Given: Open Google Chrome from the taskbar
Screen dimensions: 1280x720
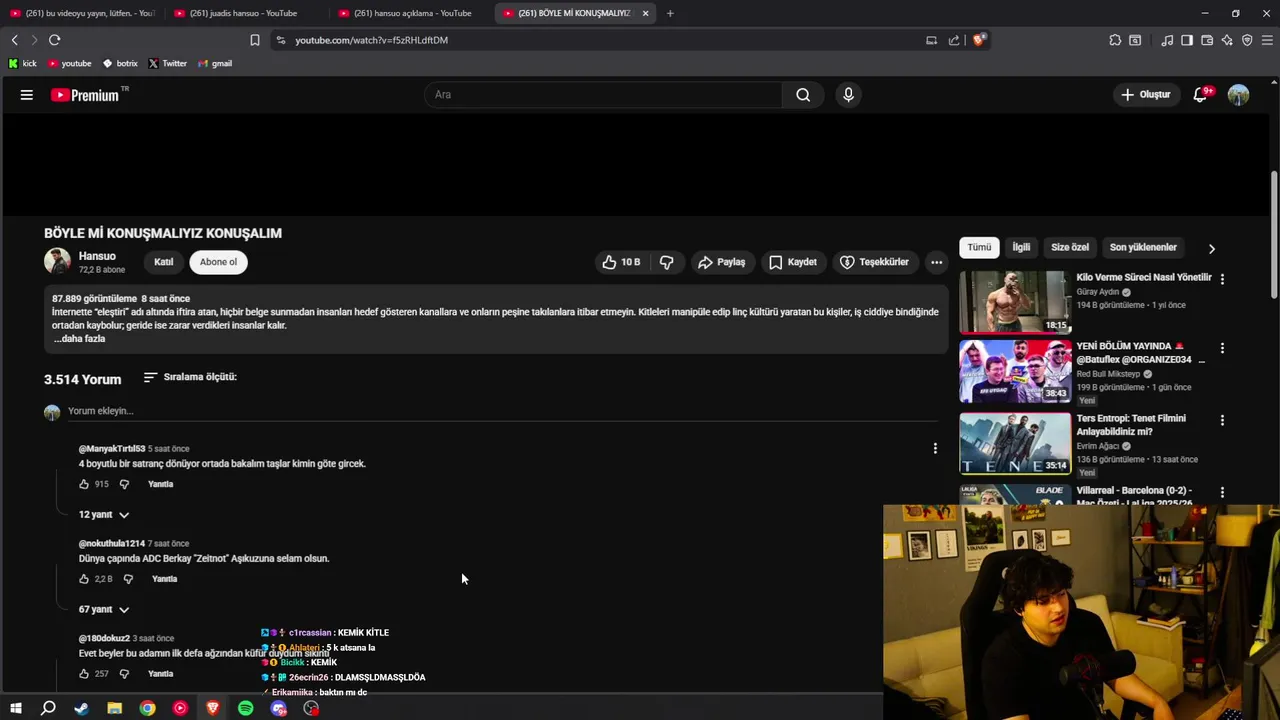Looking at the screenshot, I should point(147,708).
